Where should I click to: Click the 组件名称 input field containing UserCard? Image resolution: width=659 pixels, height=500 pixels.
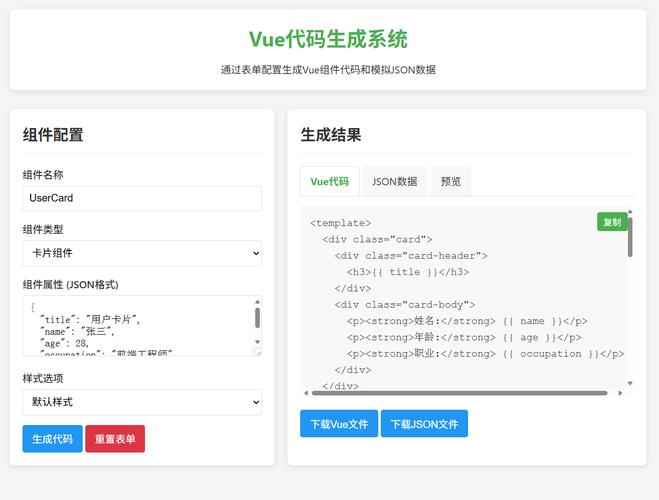pos(142,198)
